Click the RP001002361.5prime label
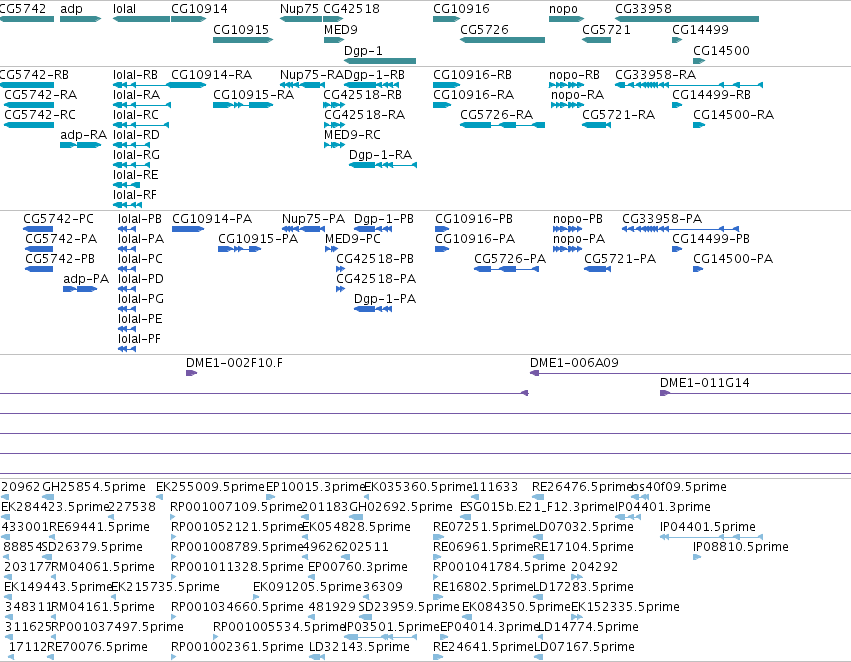 click(237, 647)
